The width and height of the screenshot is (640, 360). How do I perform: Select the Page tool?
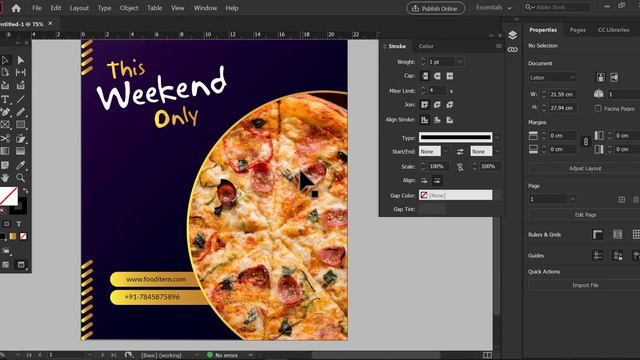pyautogui.click(x=5, y=73)
